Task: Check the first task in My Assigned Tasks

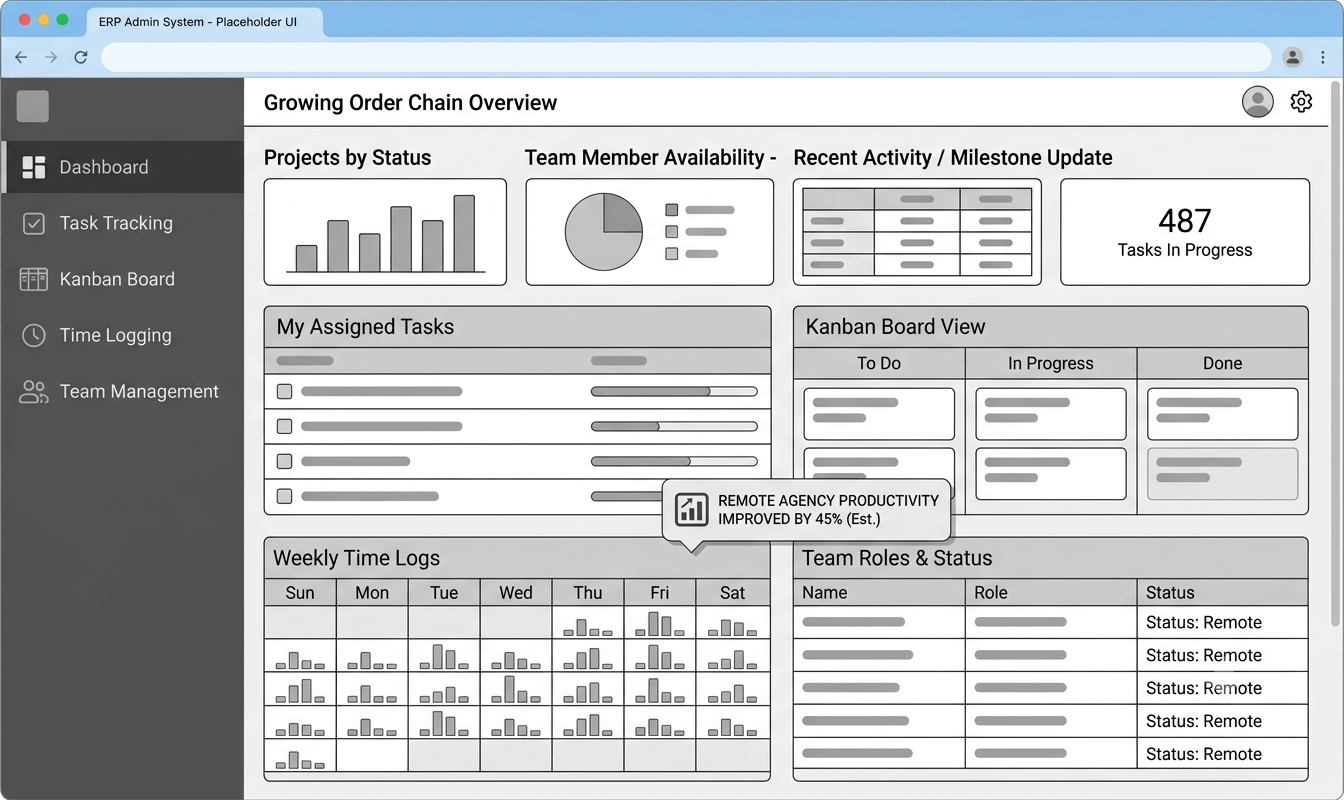Action: click(284, 392)
